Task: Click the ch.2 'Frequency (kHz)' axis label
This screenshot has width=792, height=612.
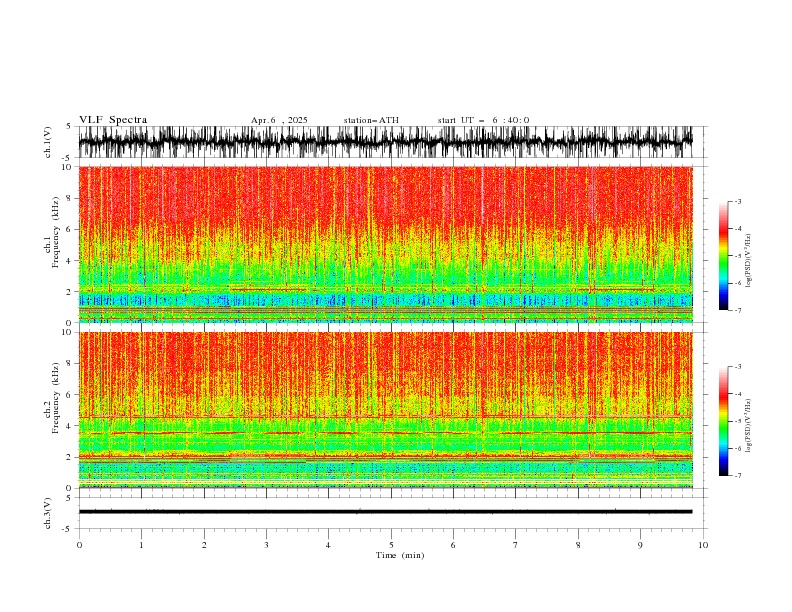Action: pos(56,398)
